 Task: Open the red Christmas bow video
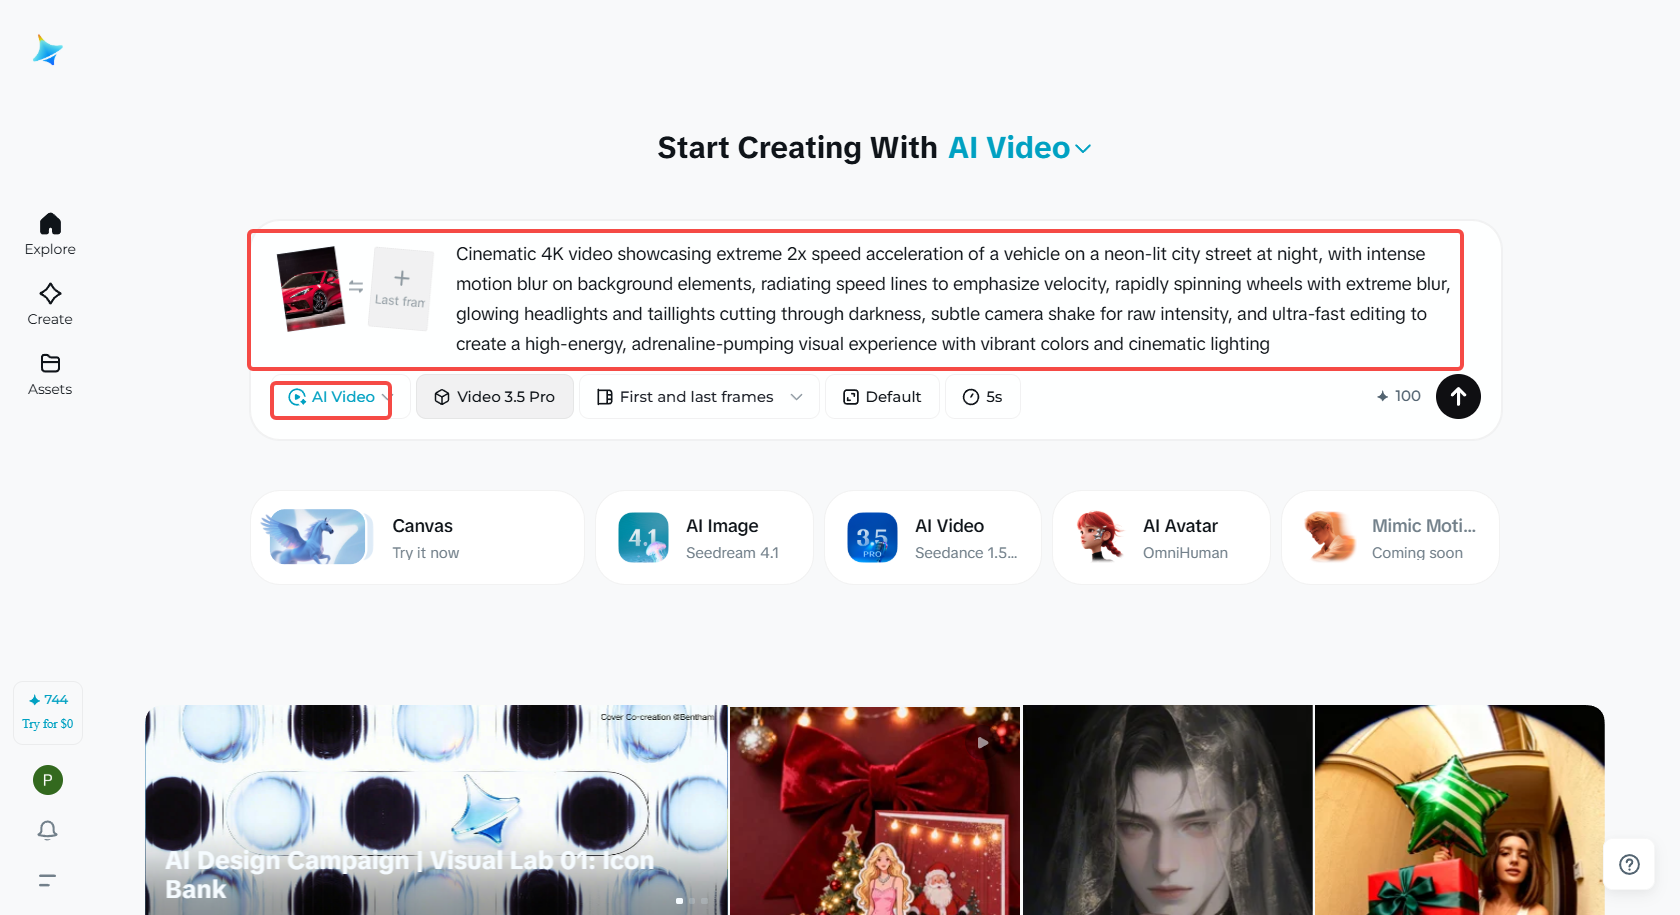click(x=875, y=810)
